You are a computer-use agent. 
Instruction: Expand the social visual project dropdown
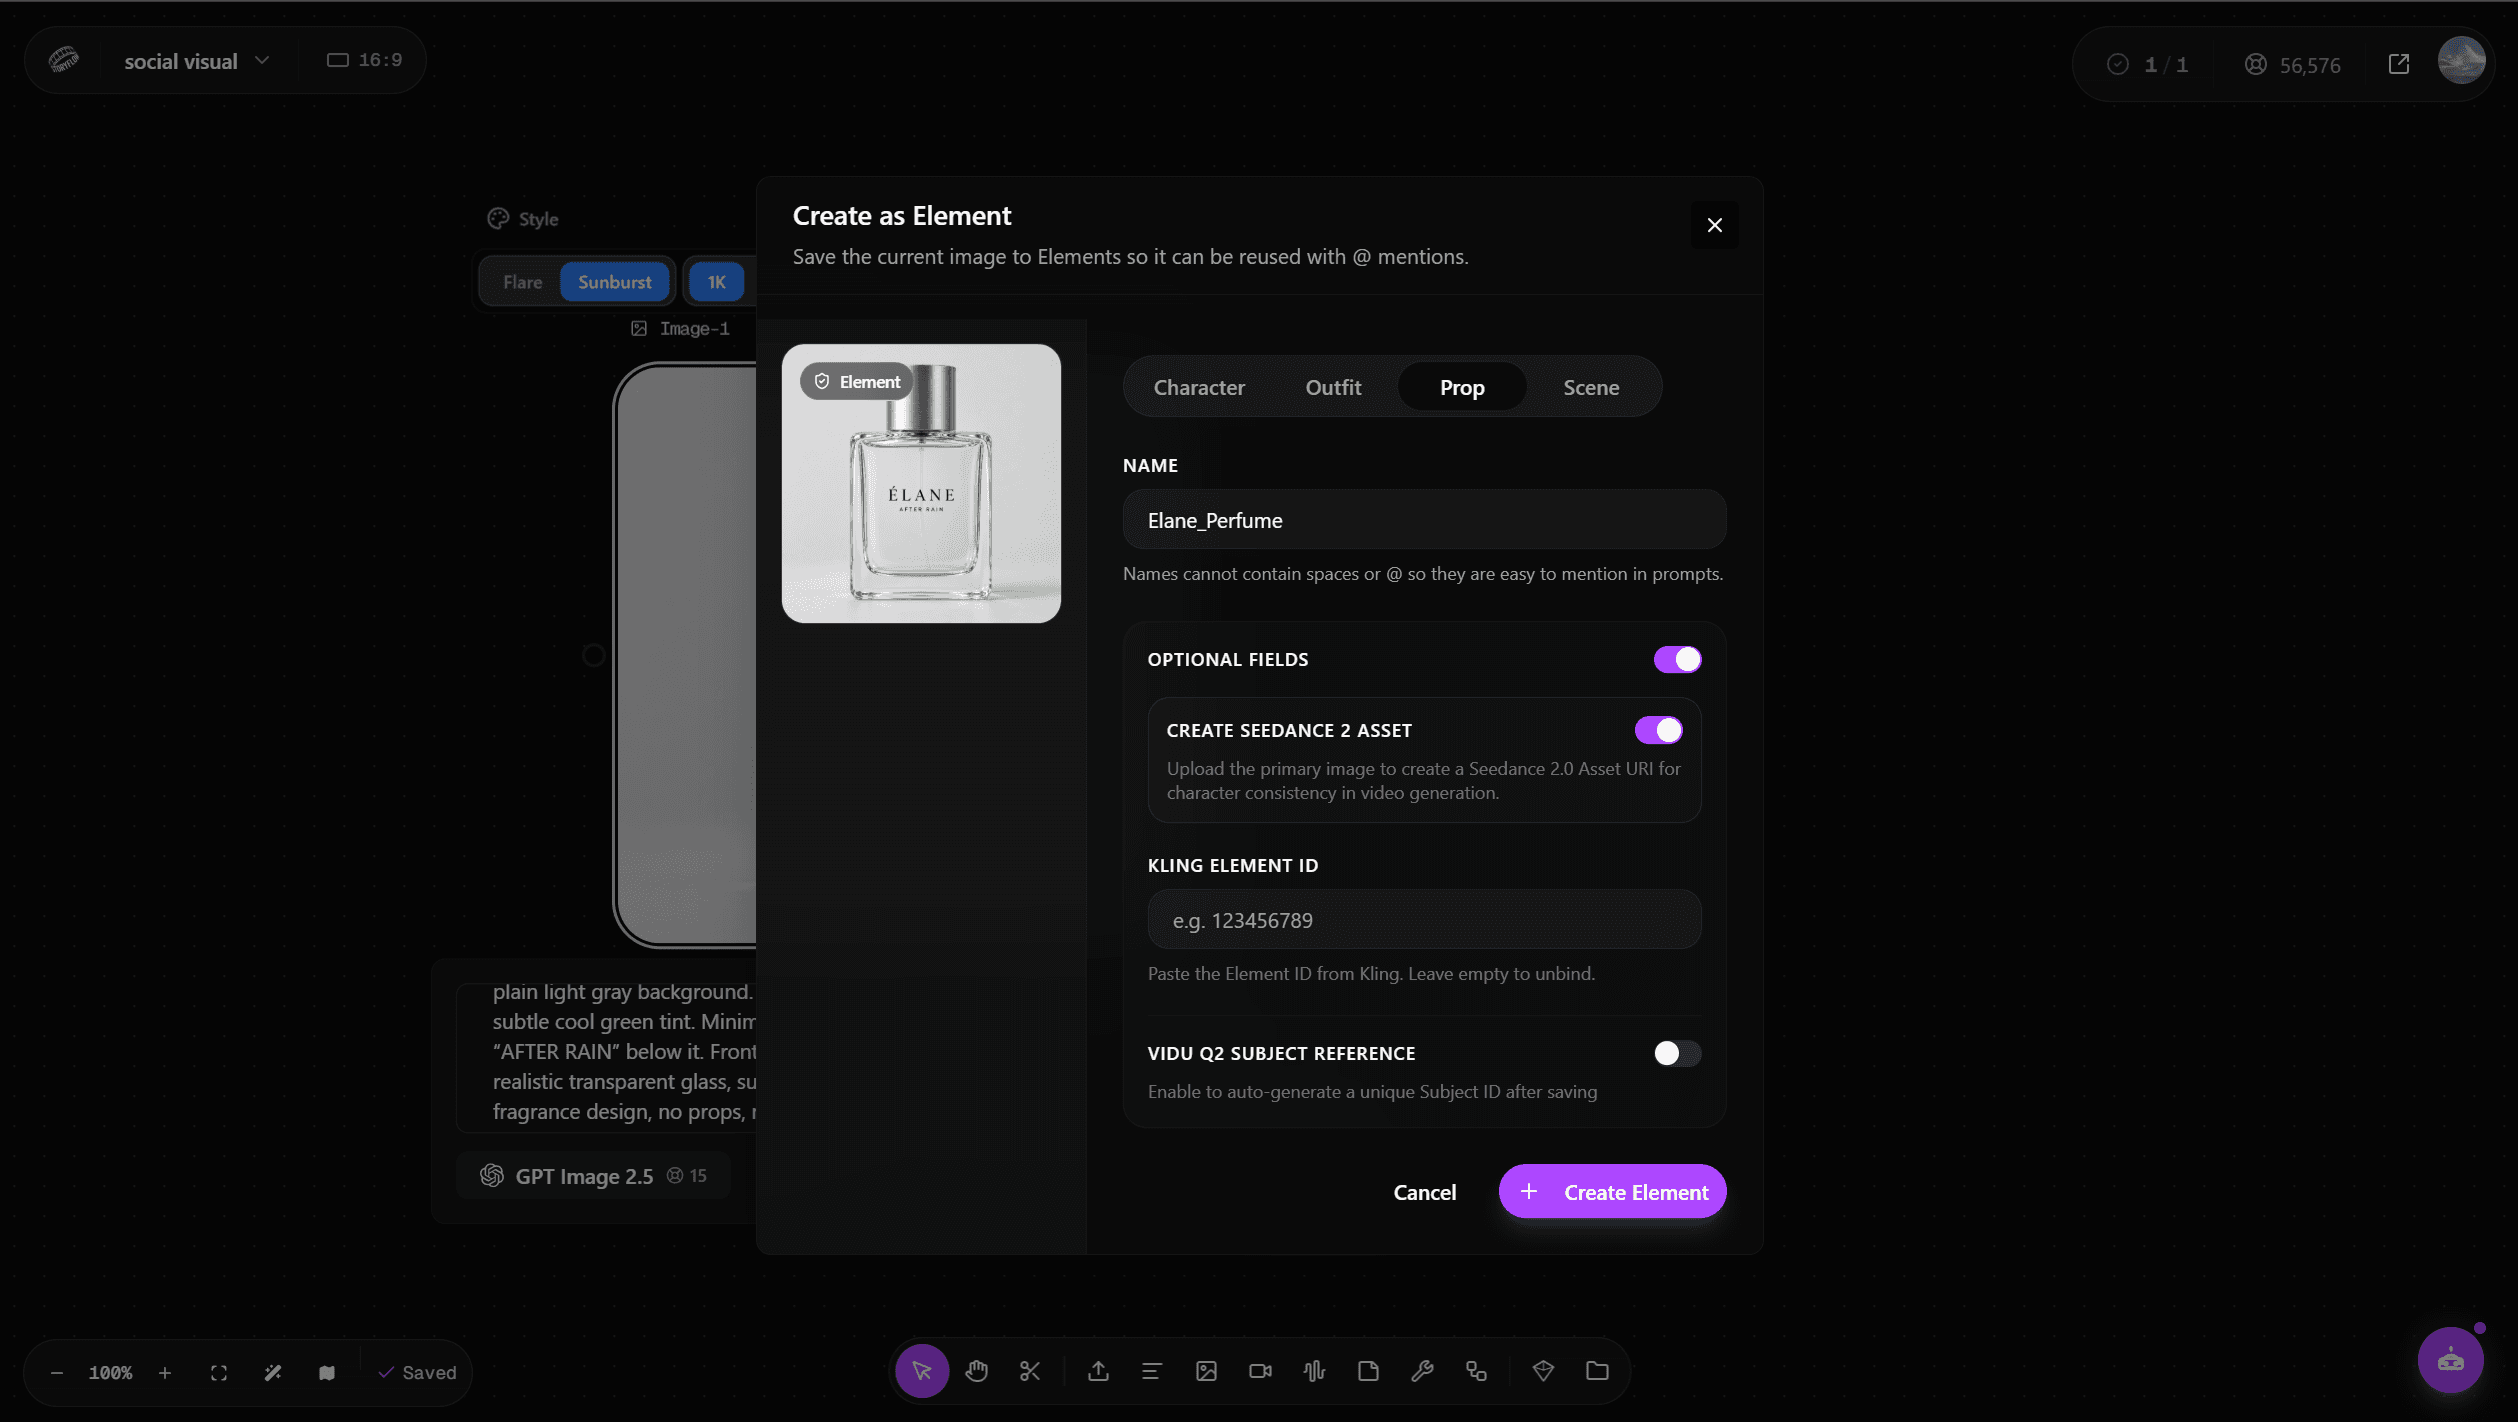click(x=197, y=61)
